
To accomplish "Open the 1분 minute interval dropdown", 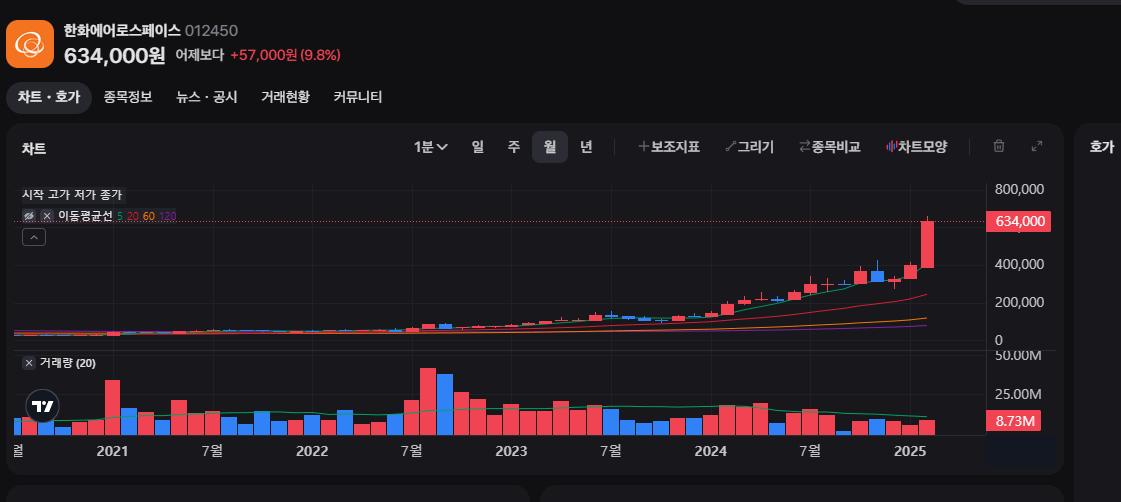I will (431, 147).
